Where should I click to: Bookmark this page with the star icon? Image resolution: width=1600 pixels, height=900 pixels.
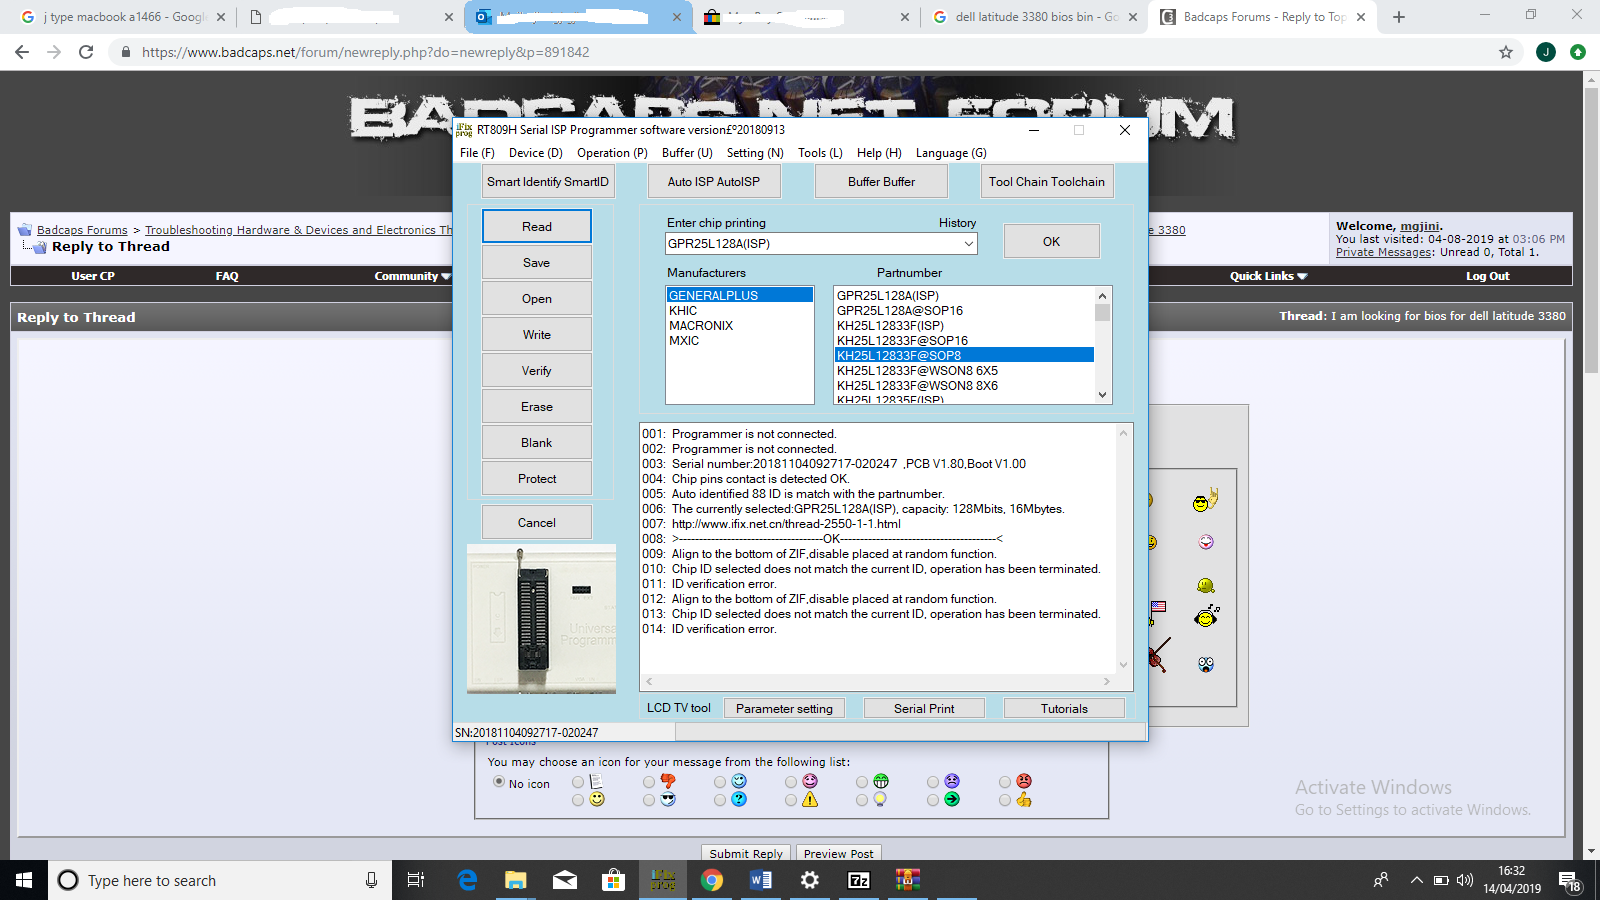click(x=1506, y=52)
